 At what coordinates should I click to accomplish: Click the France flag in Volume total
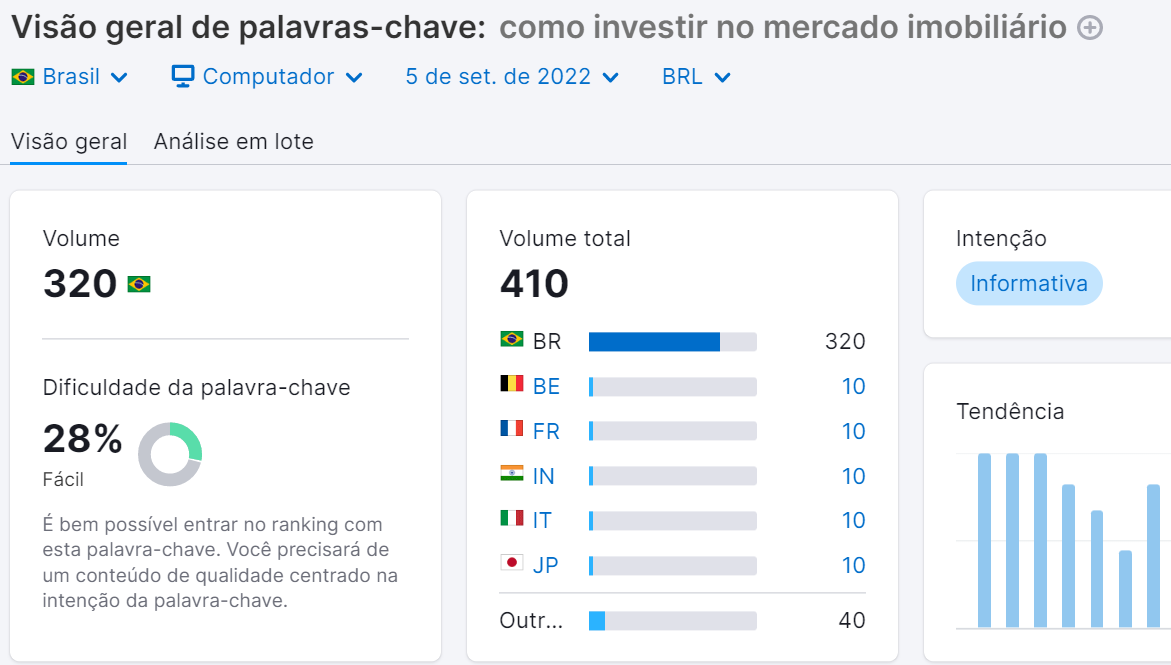(512, 431)
